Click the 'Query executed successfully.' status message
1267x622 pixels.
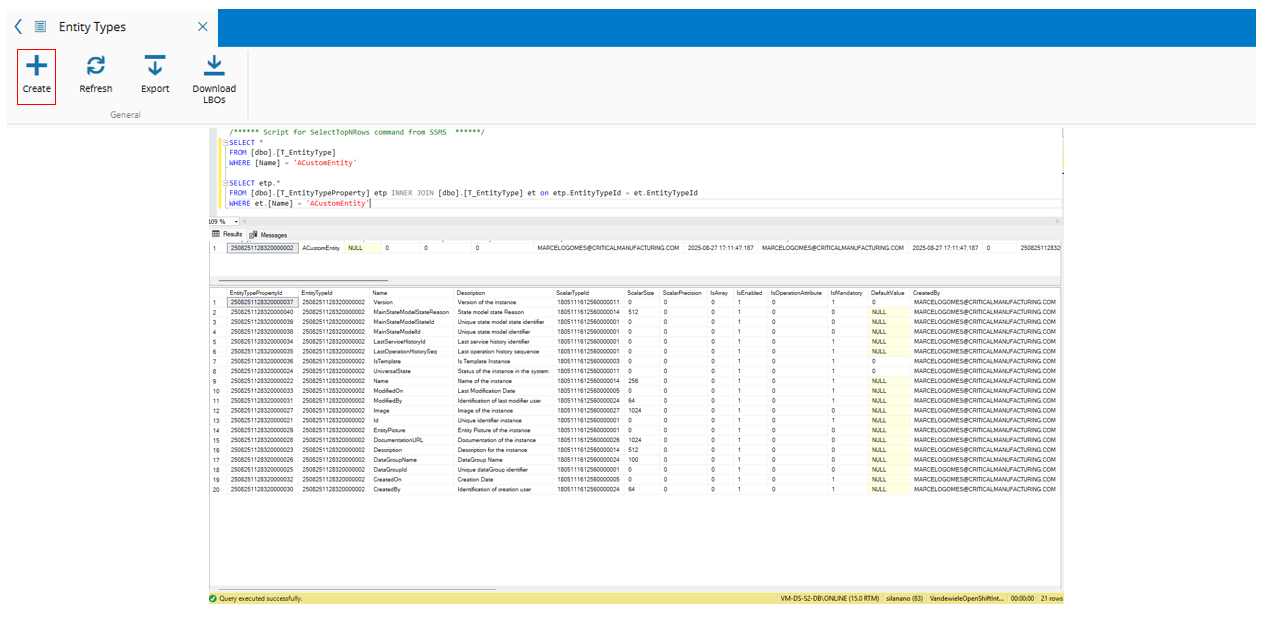tap(260, 598)
